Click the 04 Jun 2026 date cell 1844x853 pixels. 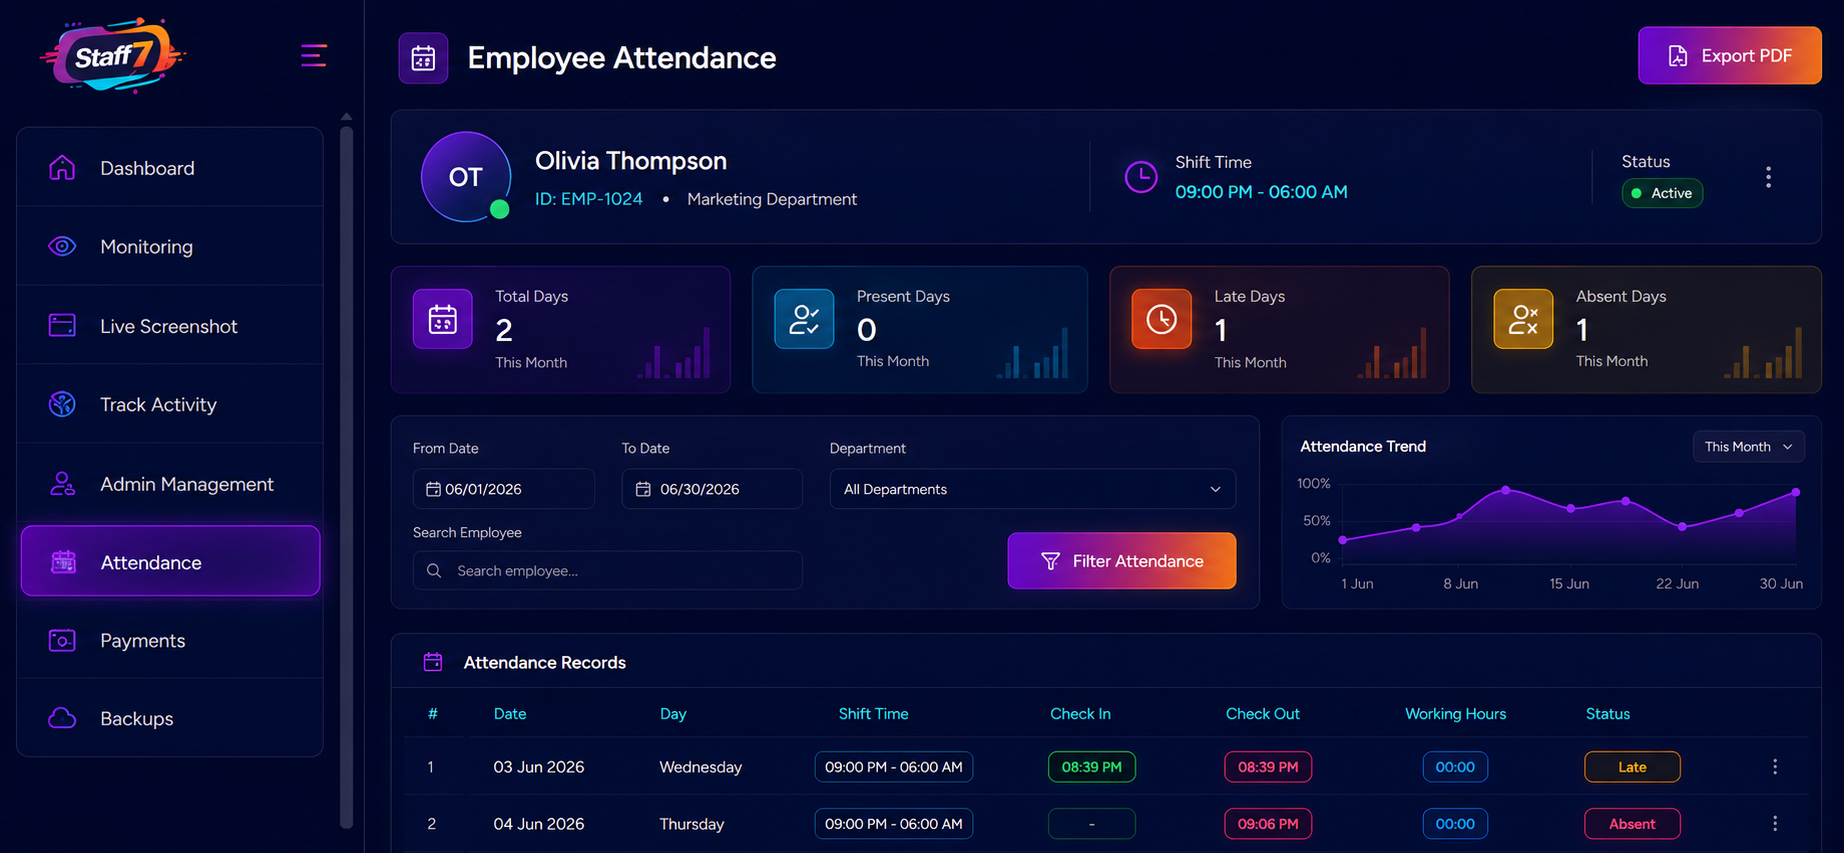pyautogui.click(x=538, y=824)
